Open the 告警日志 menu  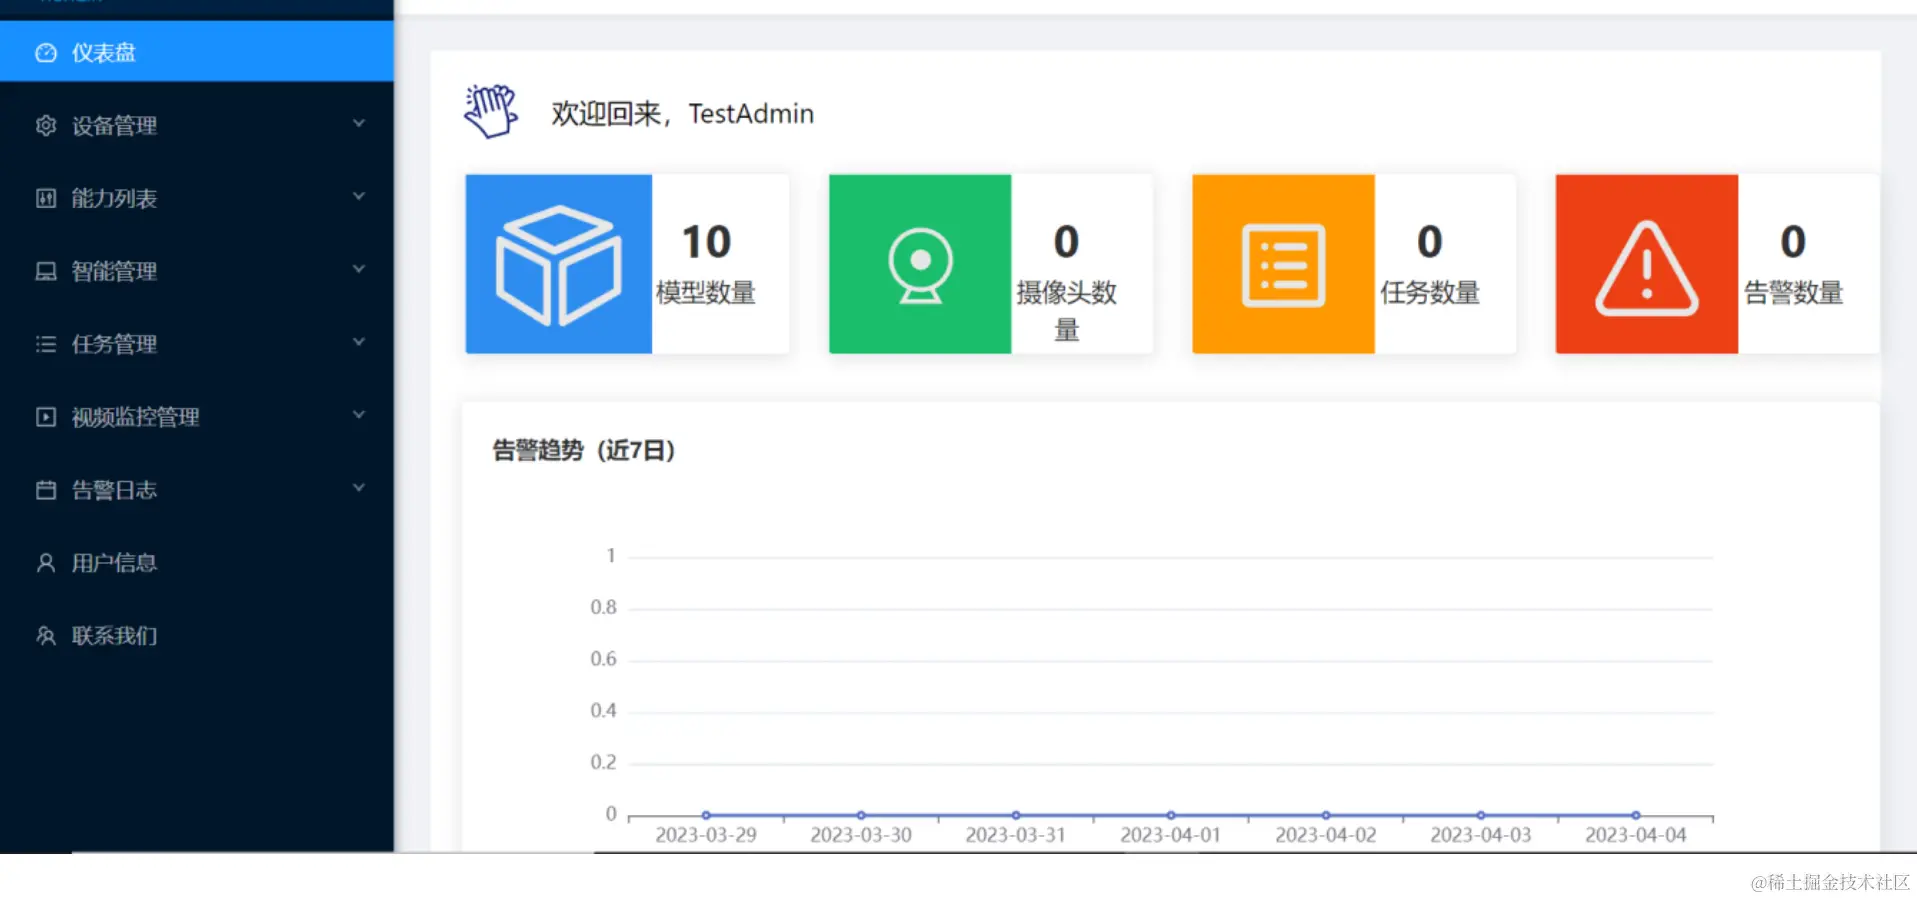click(197, 490)
